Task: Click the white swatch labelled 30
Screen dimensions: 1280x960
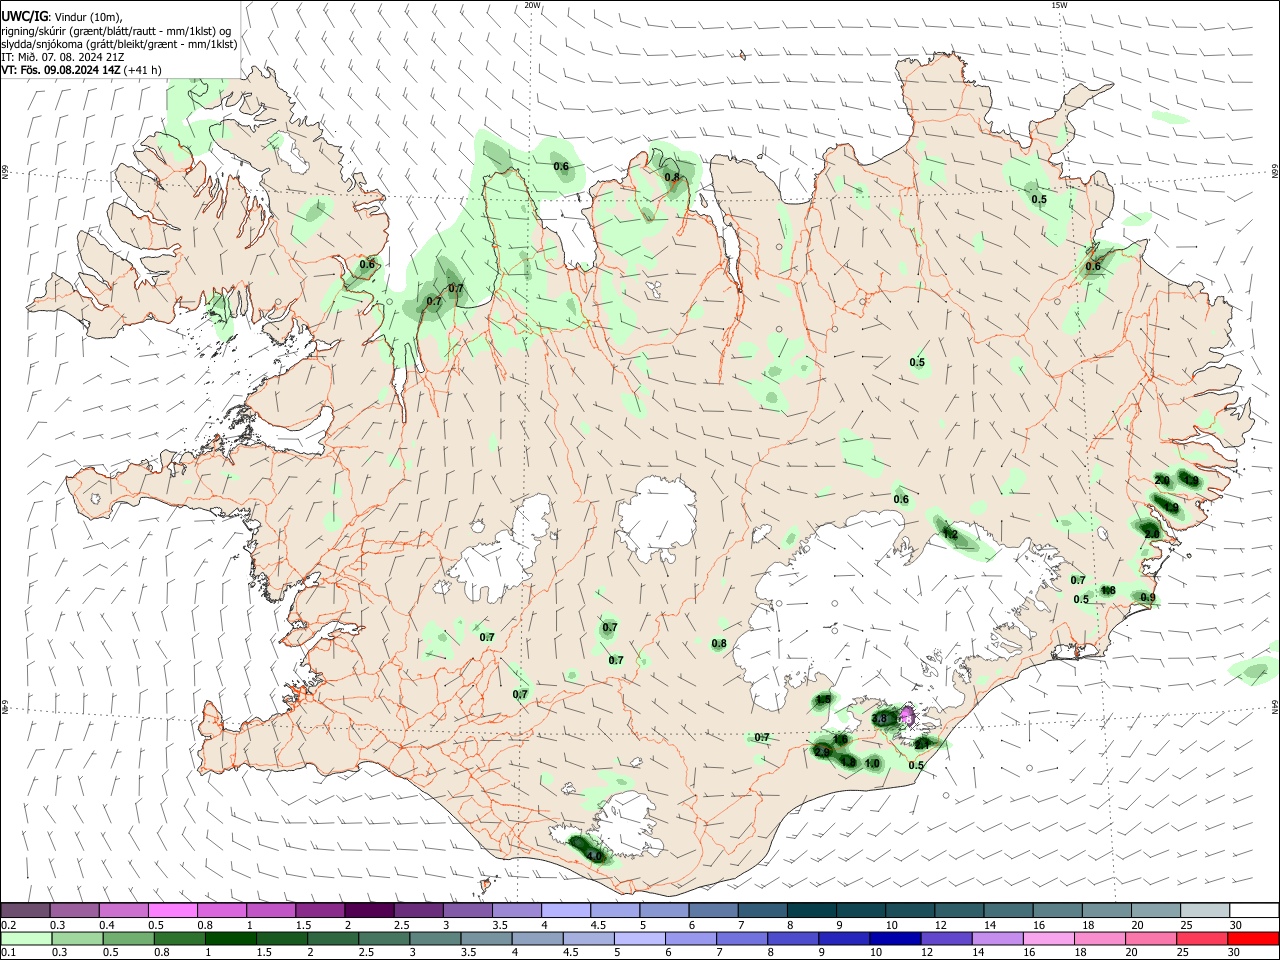Action: (x=1255, y=910)
